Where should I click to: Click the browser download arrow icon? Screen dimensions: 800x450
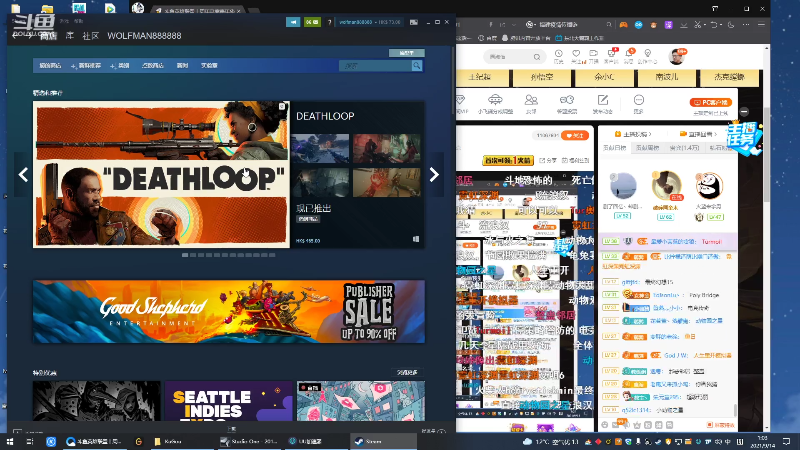(x=684, y=24)
